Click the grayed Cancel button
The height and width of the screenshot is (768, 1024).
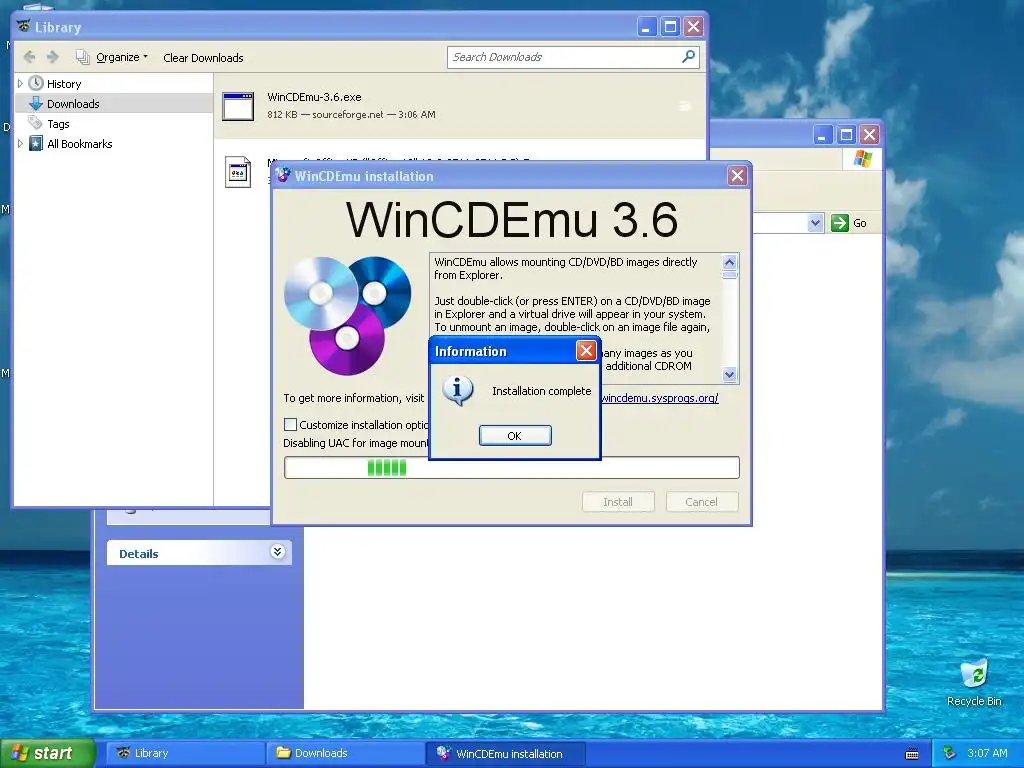pyautogui.click(x=701, y=502)
